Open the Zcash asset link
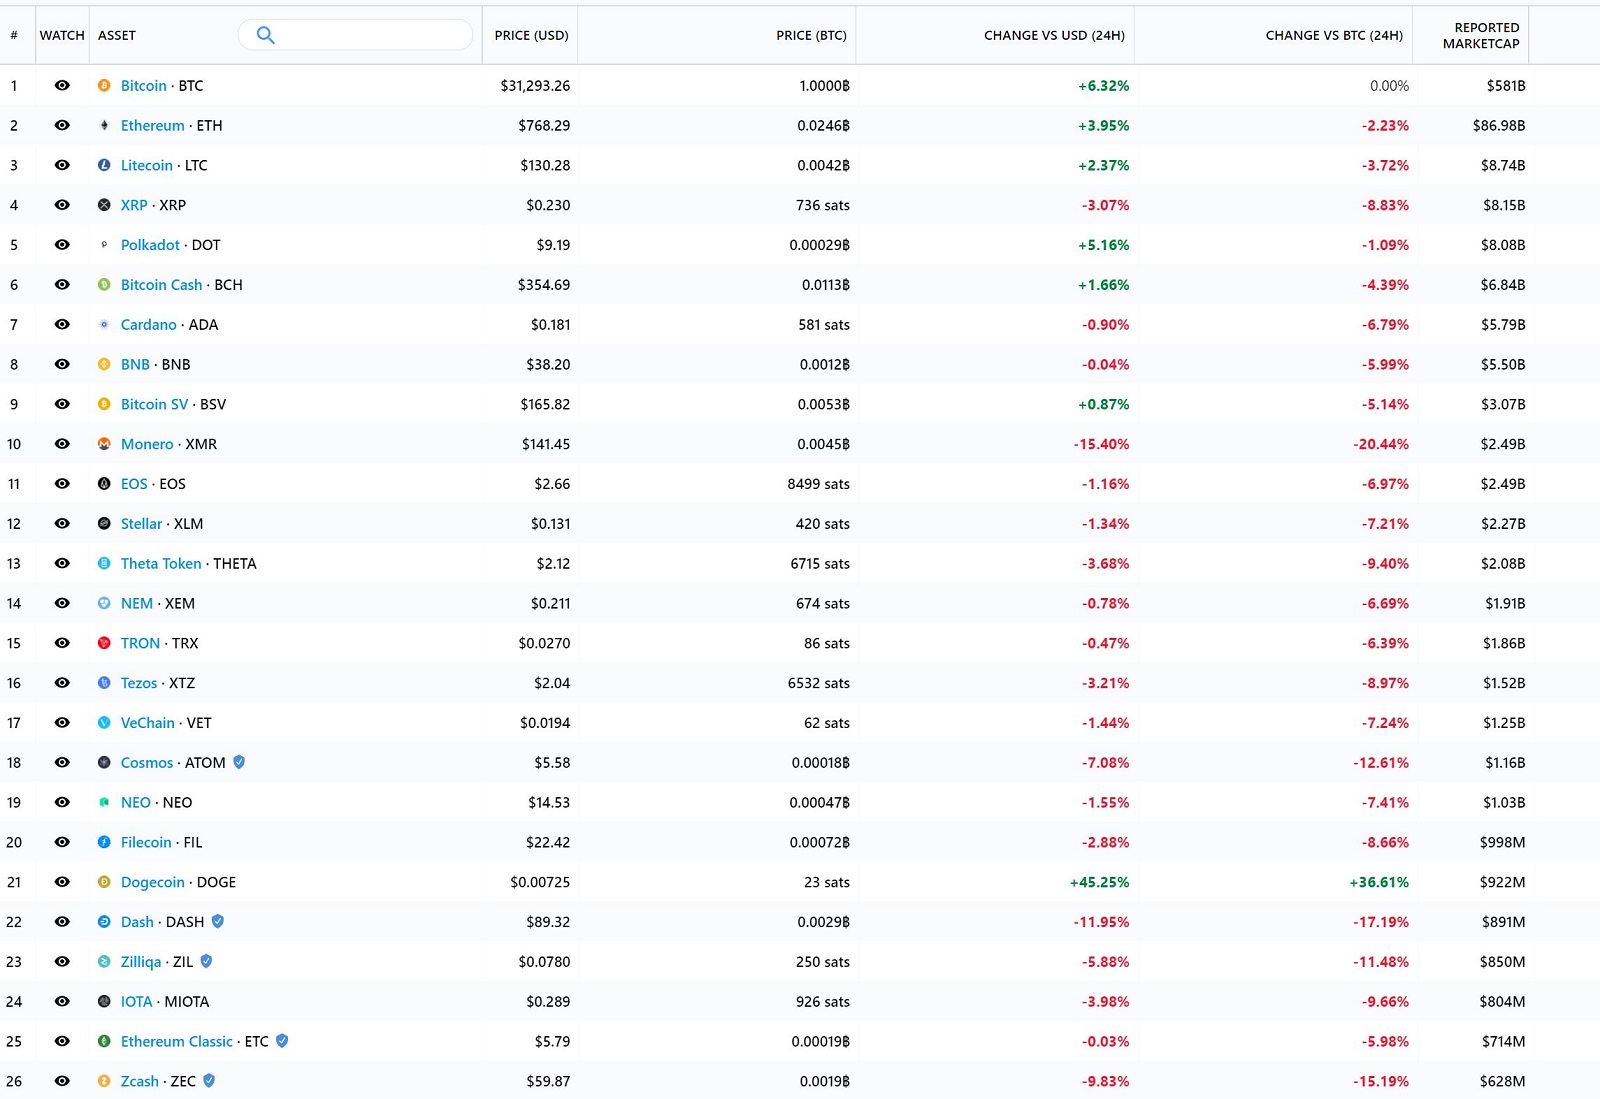 click(140, 1081)
